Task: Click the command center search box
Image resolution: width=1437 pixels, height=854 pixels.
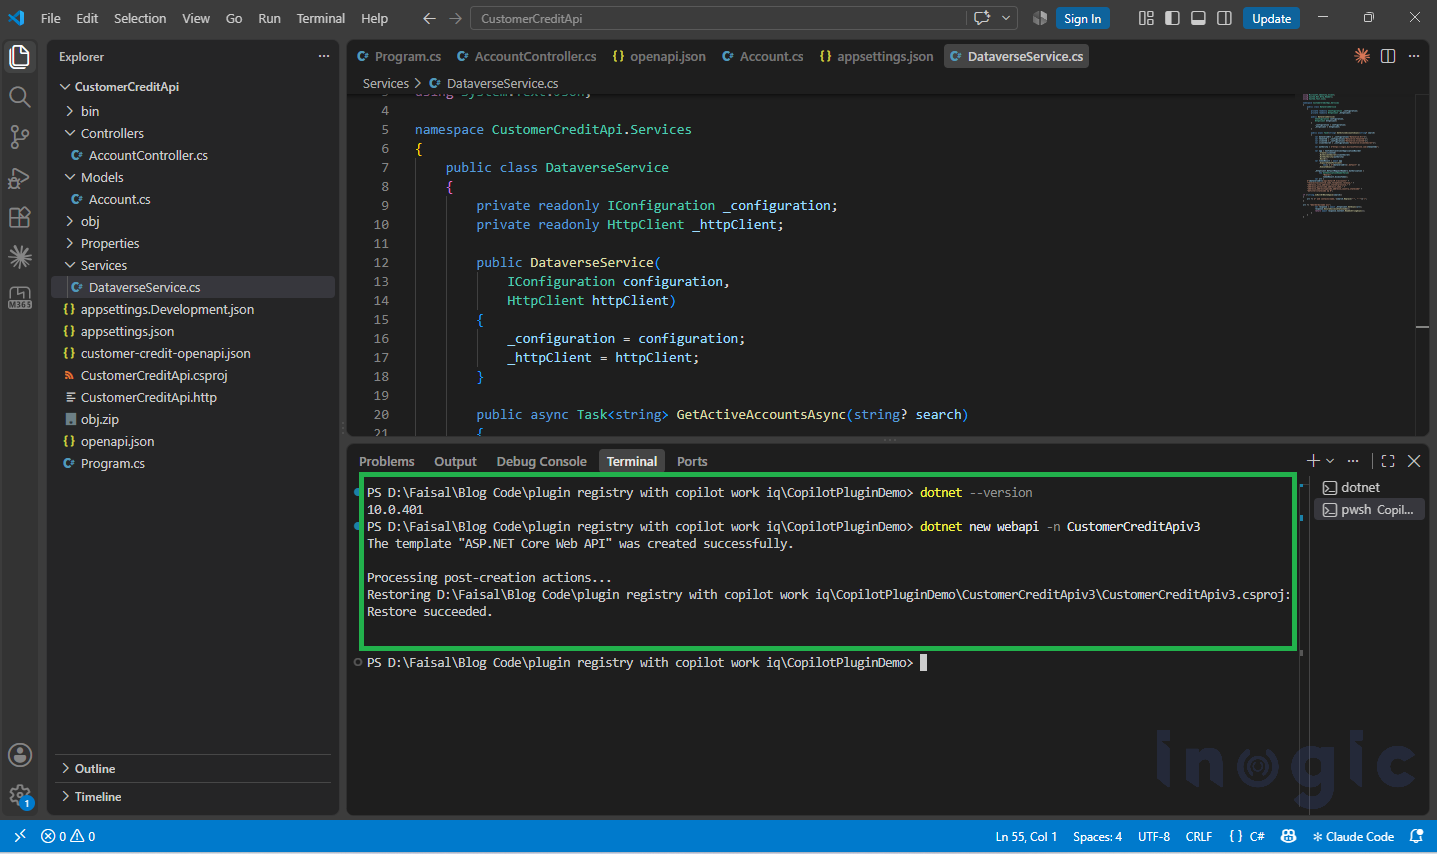Action: (720, 18)
